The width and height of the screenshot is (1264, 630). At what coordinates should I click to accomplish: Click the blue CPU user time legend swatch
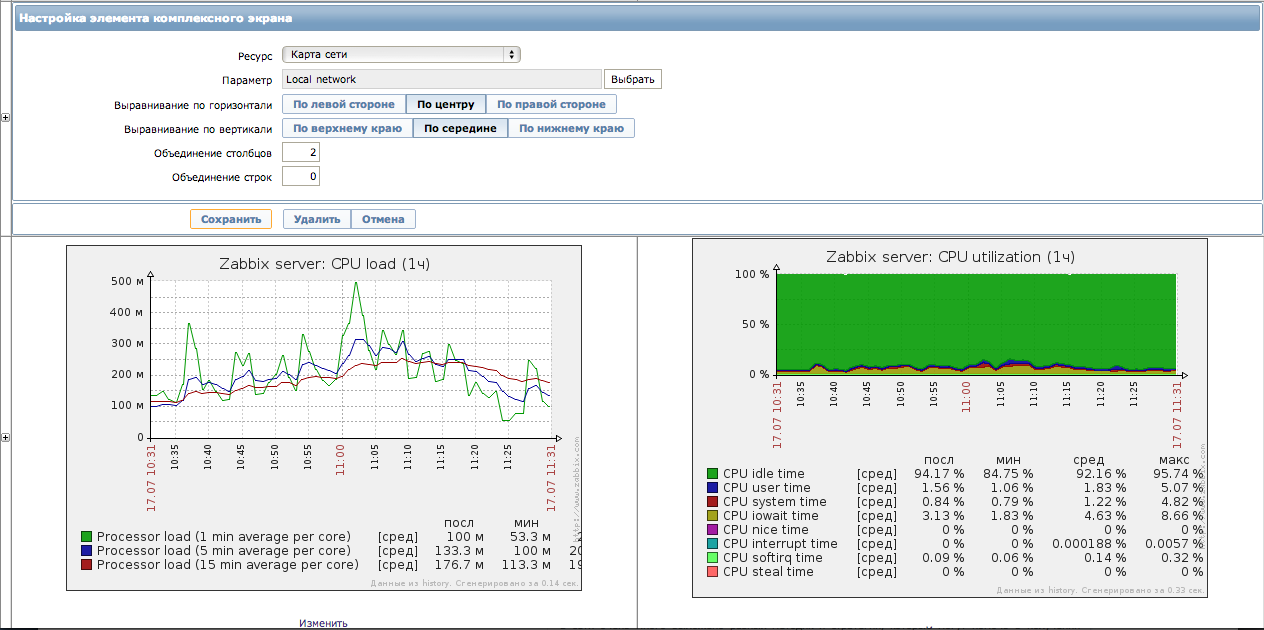712,488
